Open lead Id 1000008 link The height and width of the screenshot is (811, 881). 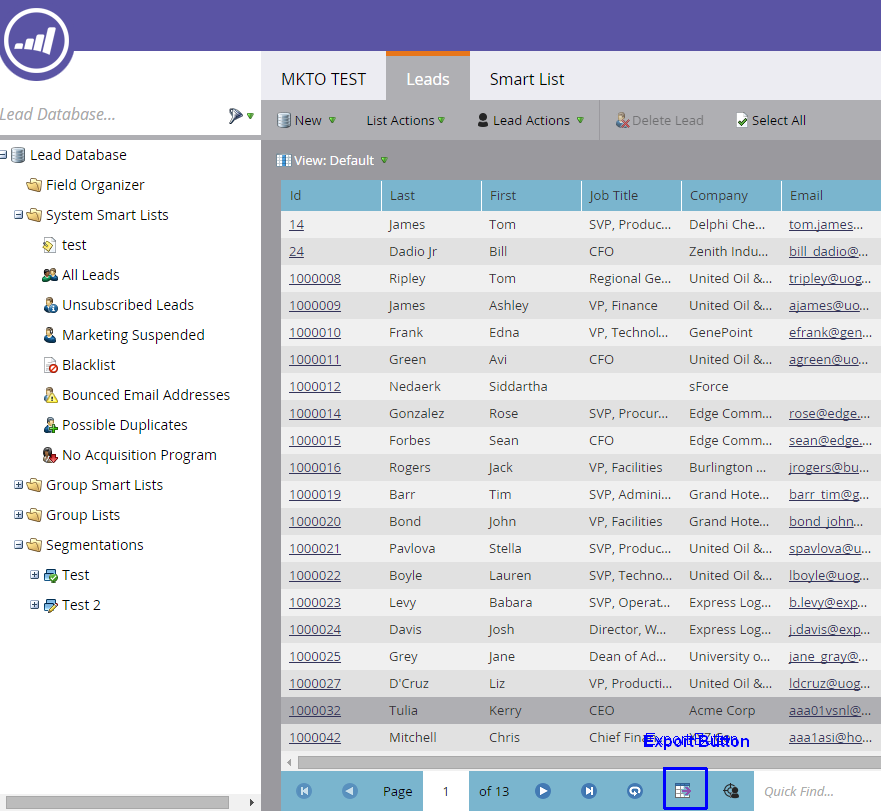coord(315,279)
